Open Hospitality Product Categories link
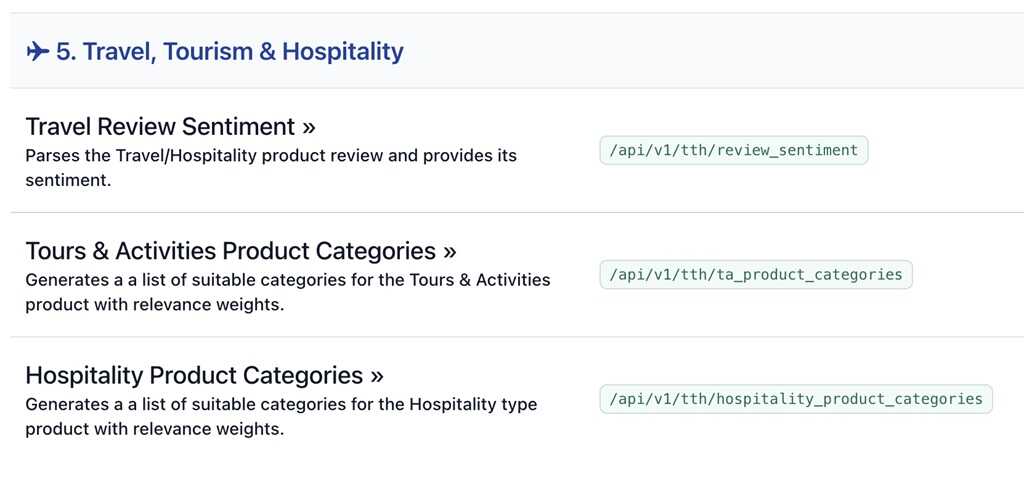This screenshot has width=1024, height=500. point(194,375)
